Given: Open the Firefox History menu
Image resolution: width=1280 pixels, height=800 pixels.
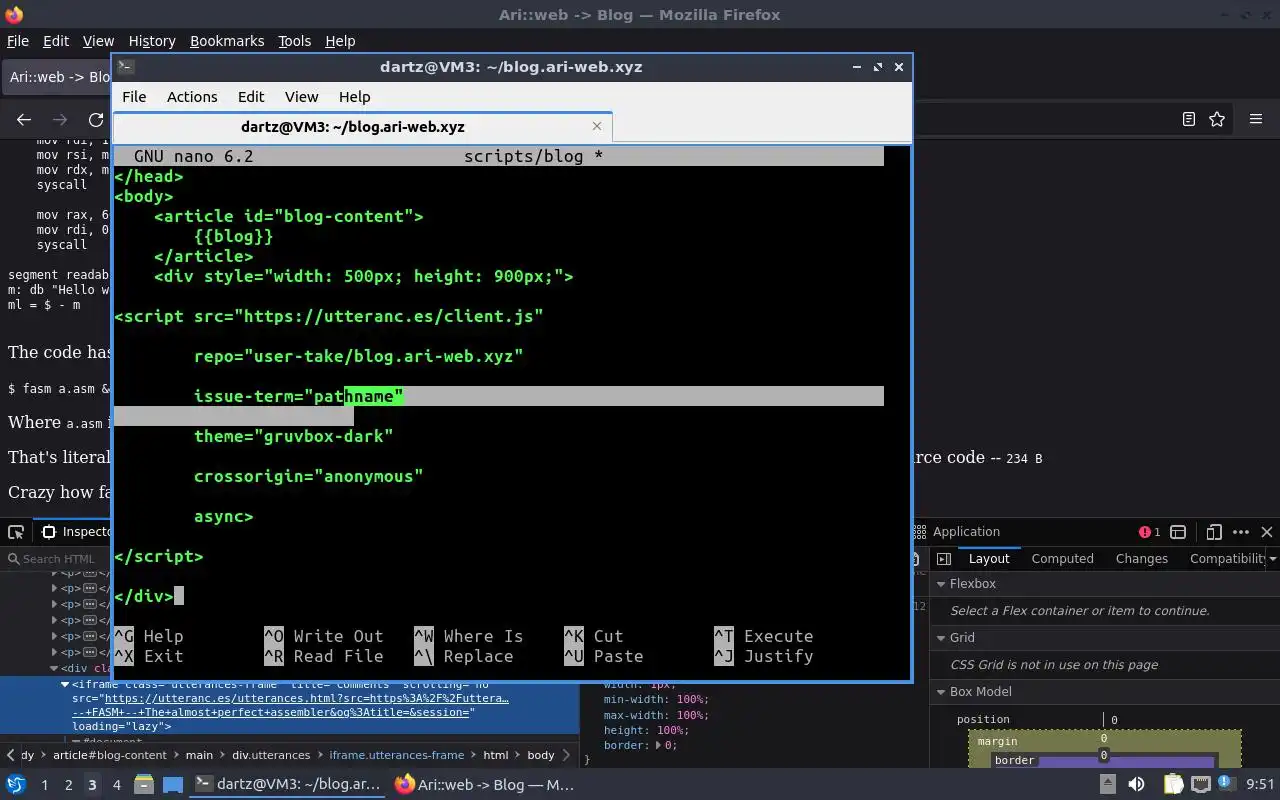Looking at the screenshot, I should click(152, 41).
